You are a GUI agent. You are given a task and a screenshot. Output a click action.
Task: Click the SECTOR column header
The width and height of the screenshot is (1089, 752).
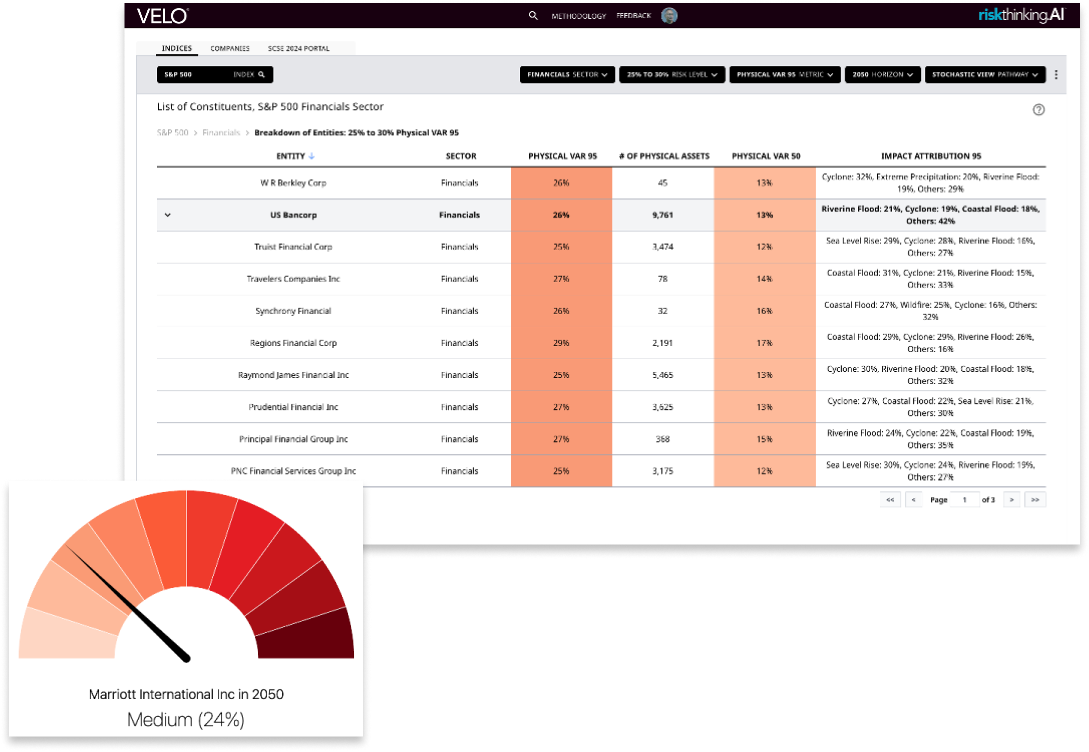pos(461,156)
